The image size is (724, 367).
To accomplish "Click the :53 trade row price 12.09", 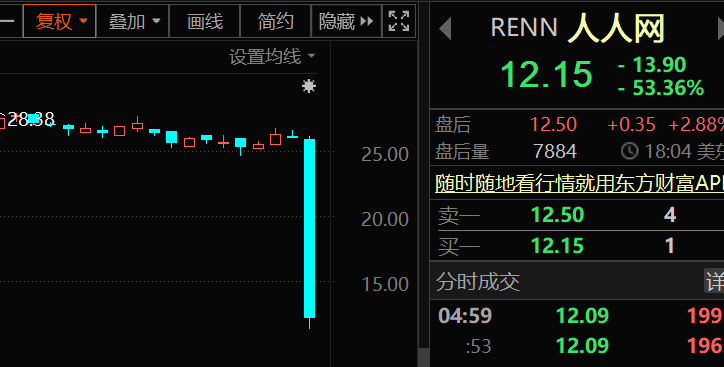I will point(582,346).
